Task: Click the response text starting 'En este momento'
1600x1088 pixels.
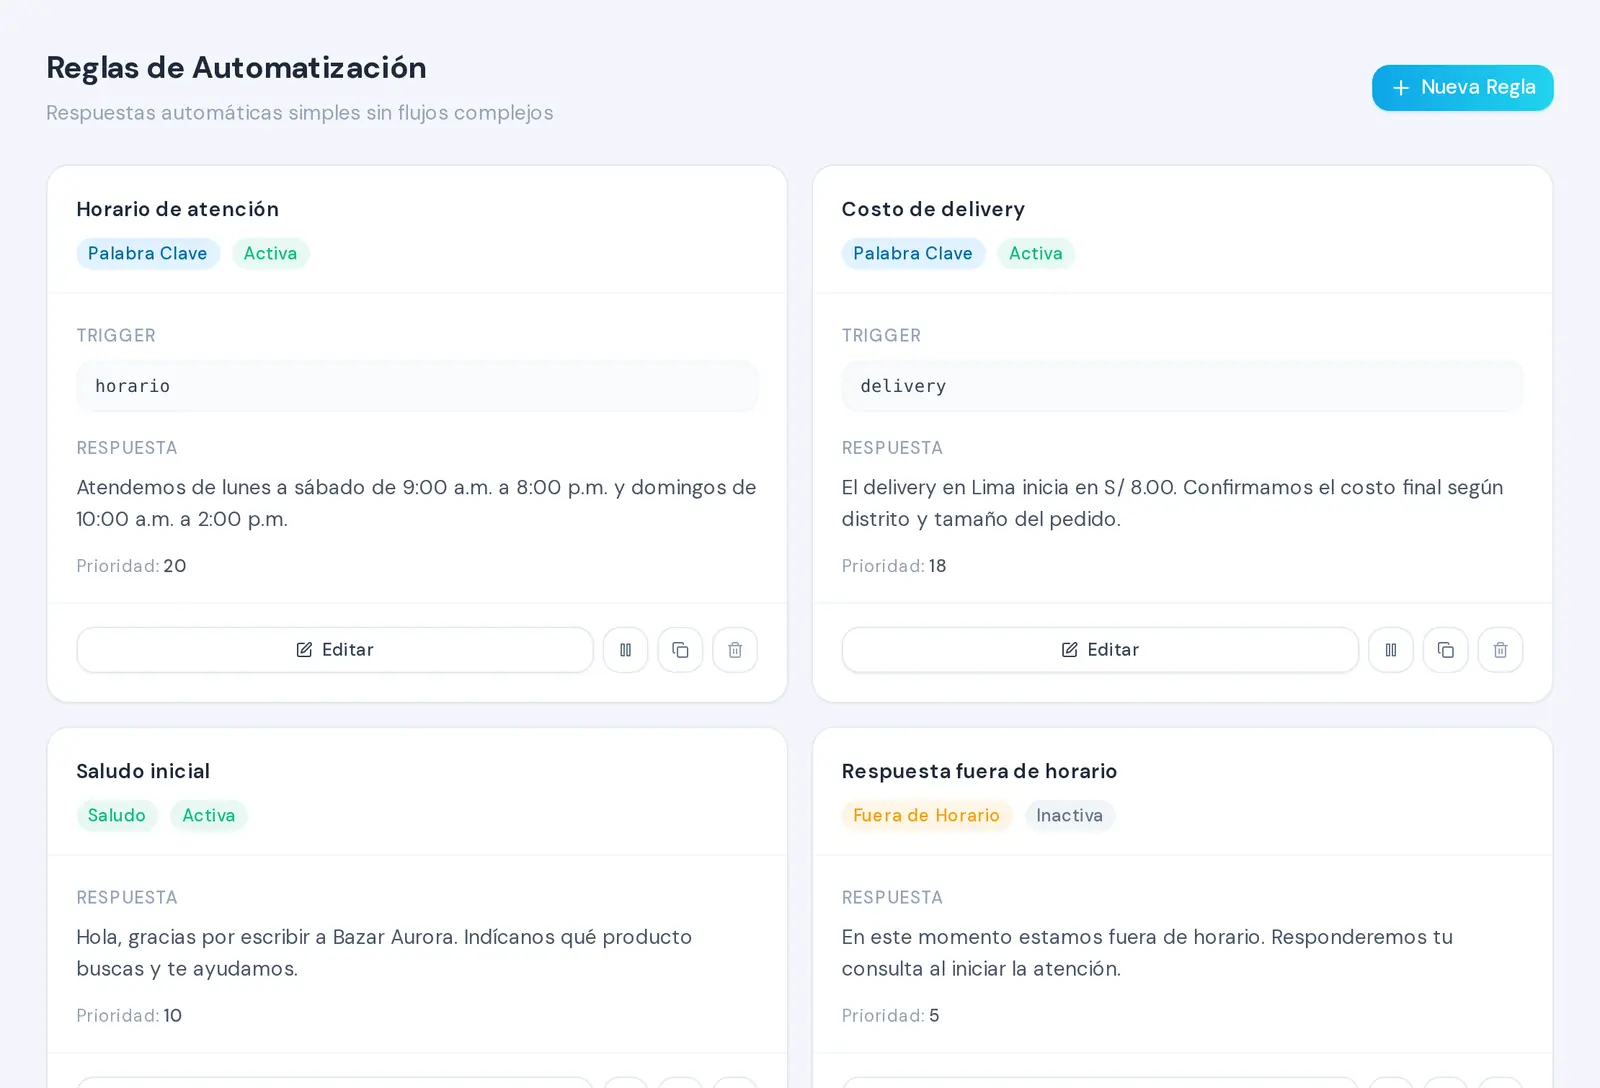Action: click(1147, 953)
